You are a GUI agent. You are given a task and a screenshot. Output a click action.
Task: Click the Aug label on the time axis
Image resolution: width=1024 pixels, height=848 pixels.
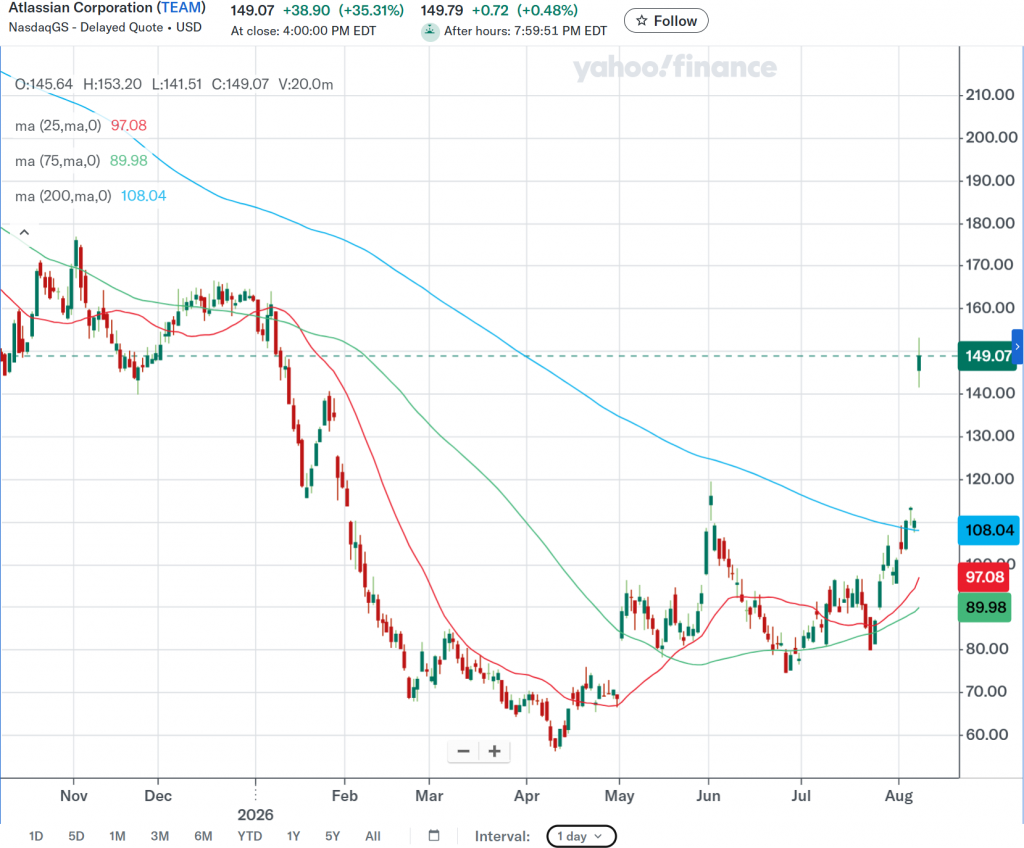coord(899,796)
